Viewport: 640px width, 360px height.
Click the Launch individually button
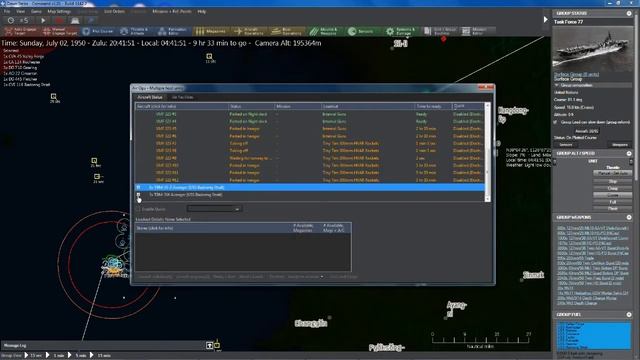(x=155, y=277)
